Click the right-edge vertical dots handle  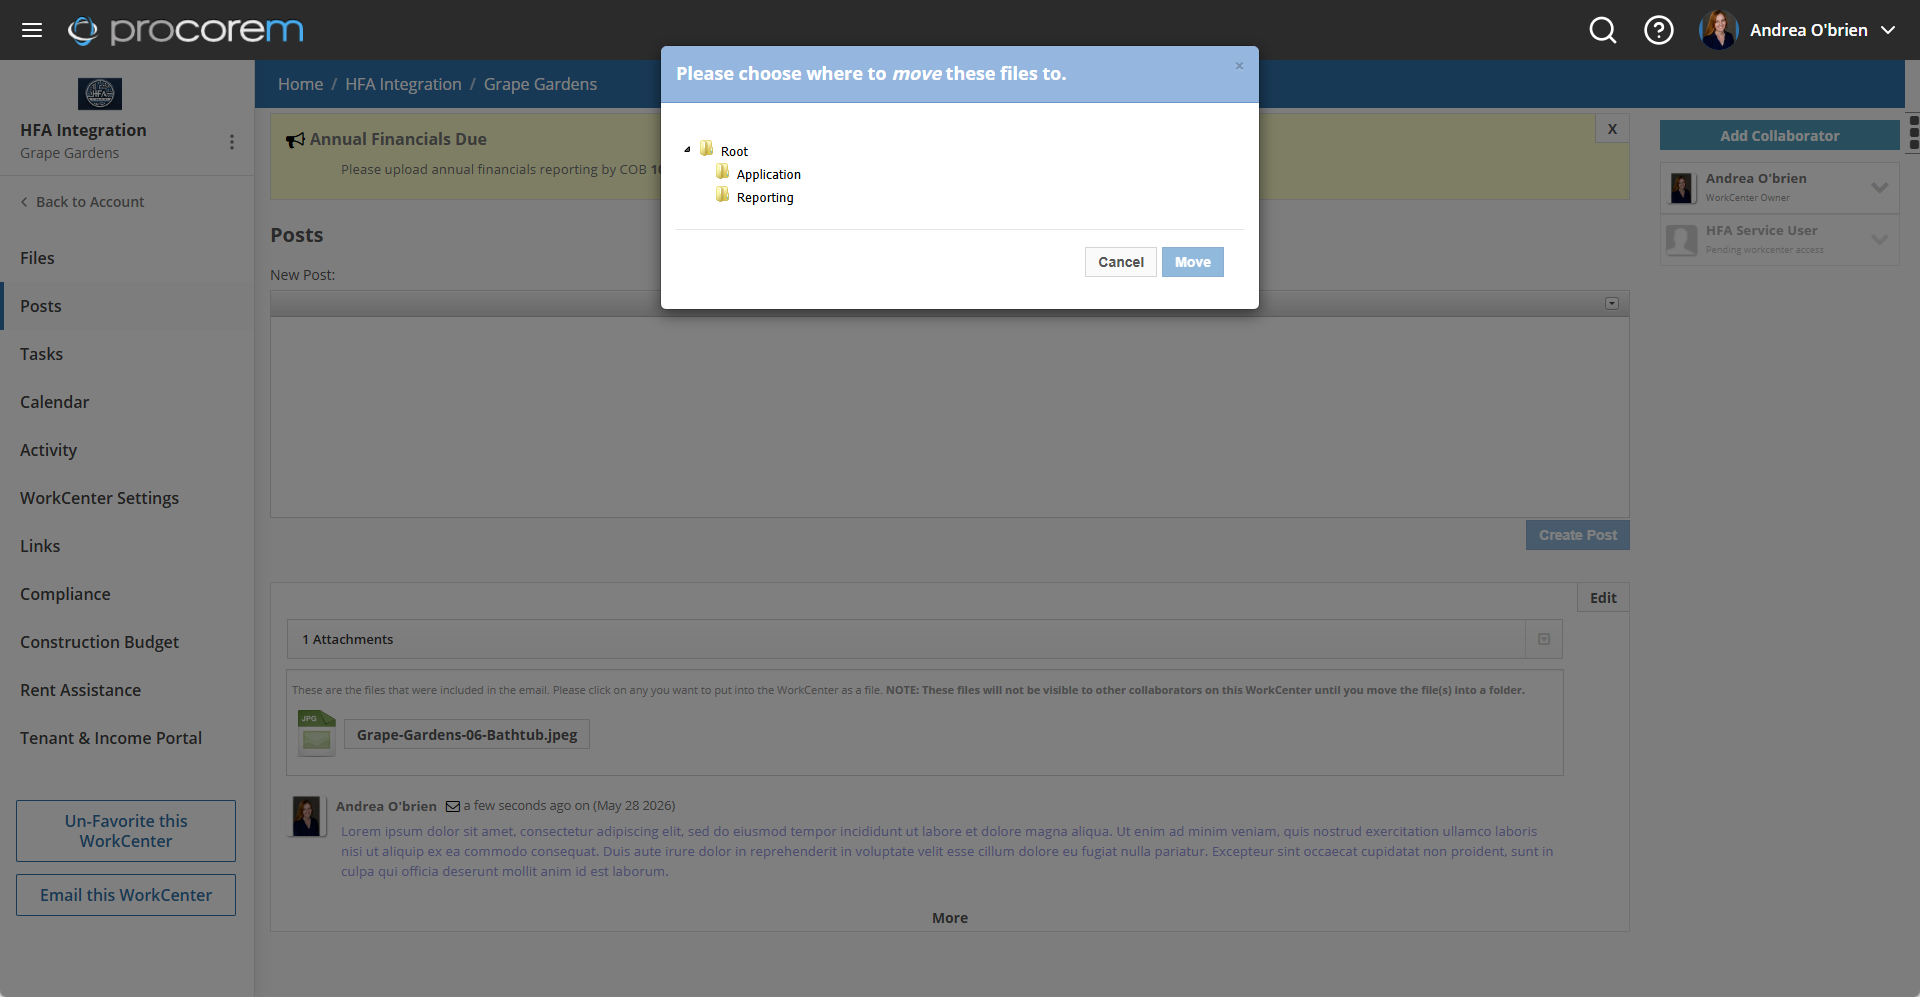(1914, 132)
